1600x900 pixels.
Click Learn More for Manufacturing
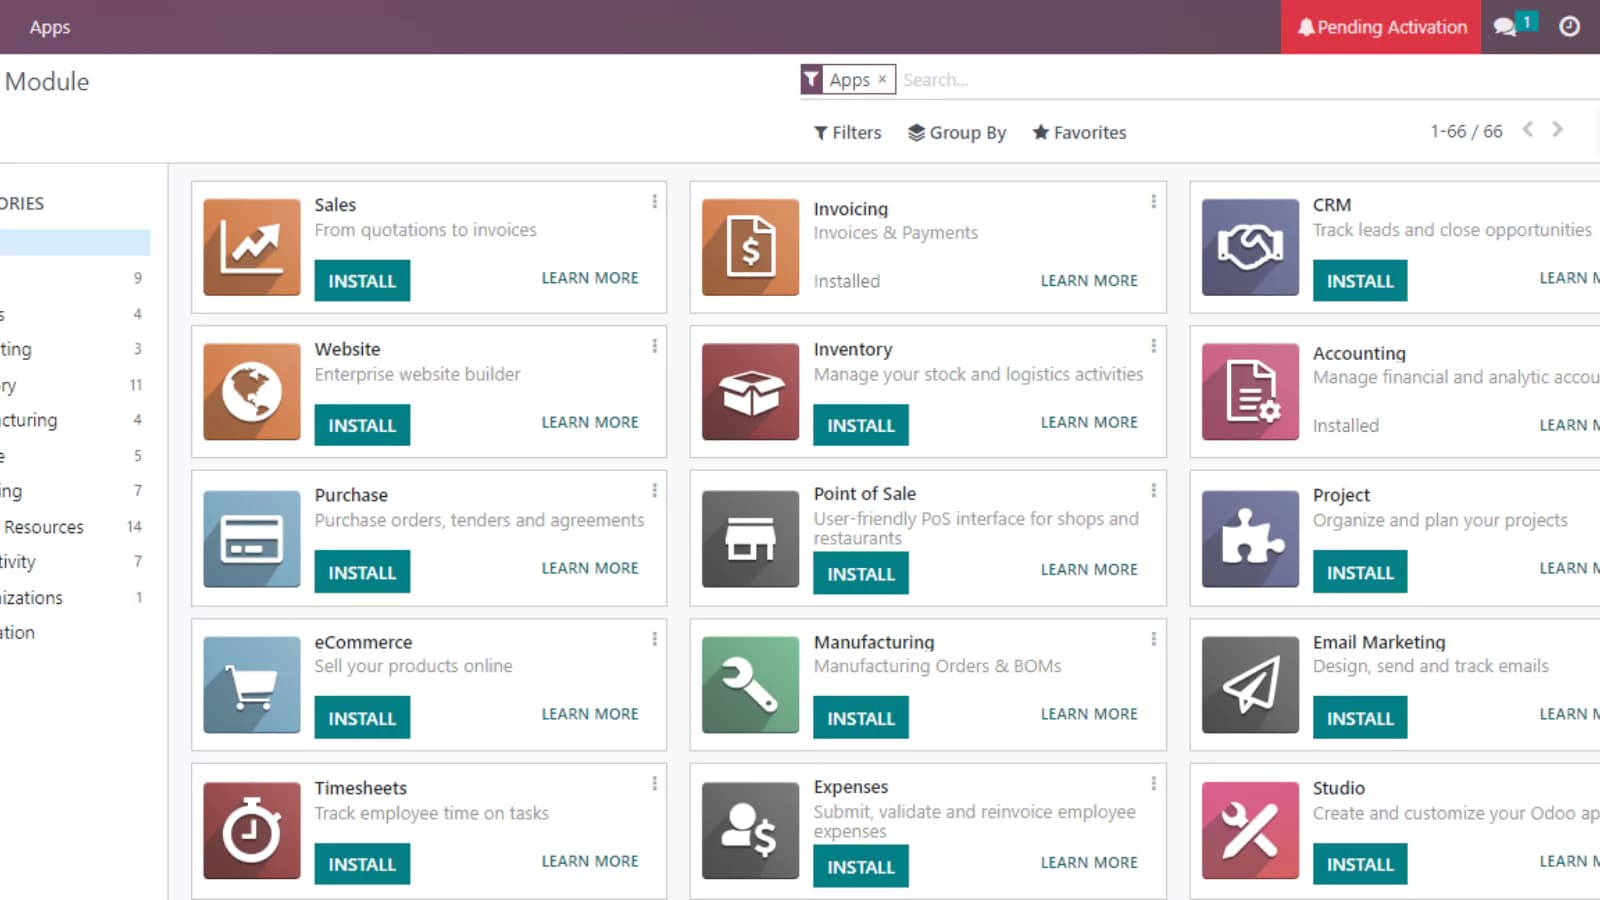click(x=1089, y=714)
